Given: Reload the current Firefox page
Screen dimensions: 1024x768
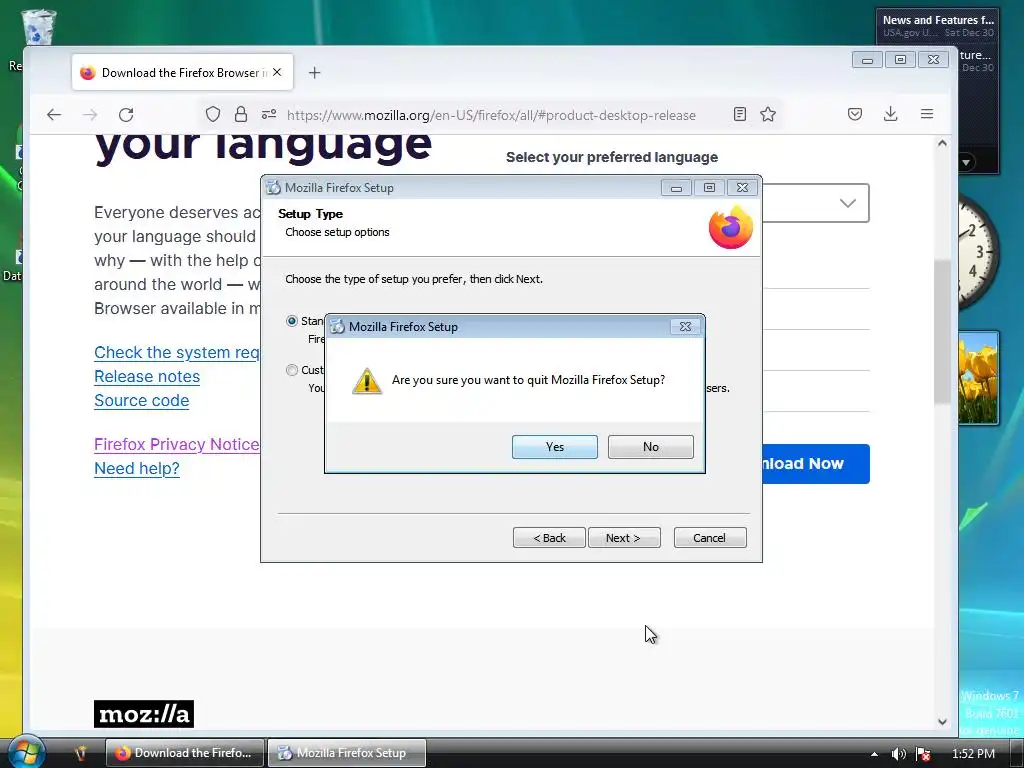Looking at the screenshot, I should click(126, 115).
